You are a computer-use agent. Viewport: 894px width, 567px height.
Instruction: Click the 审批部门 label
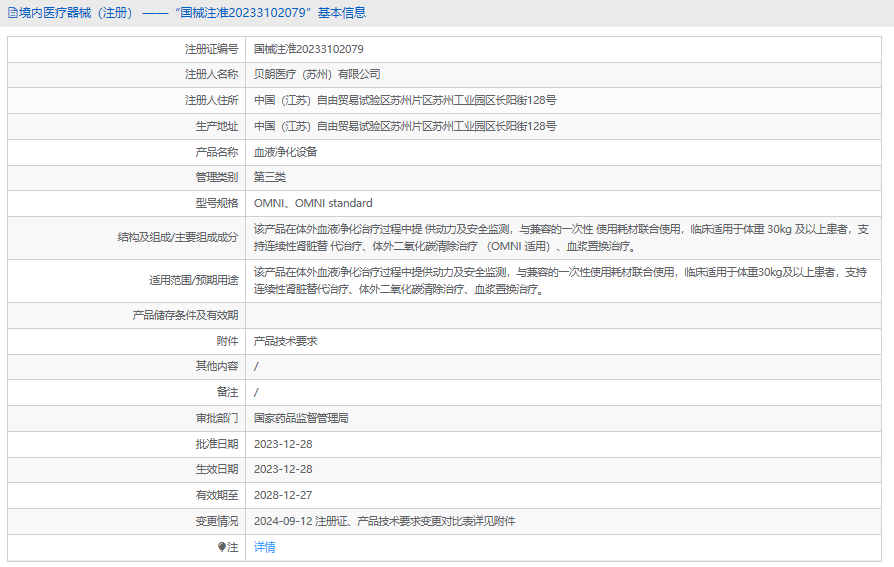217,418
